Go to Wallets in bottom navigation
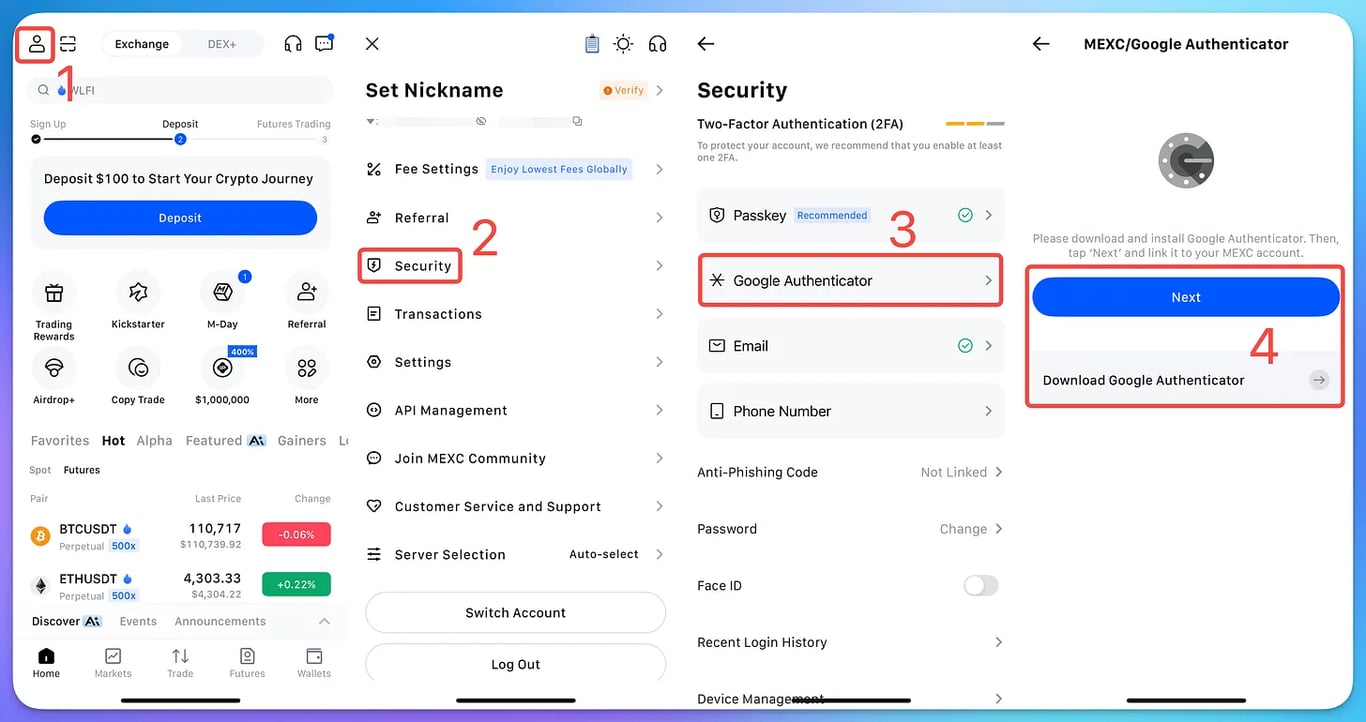1366x722 pixels. tap(314, 663)
